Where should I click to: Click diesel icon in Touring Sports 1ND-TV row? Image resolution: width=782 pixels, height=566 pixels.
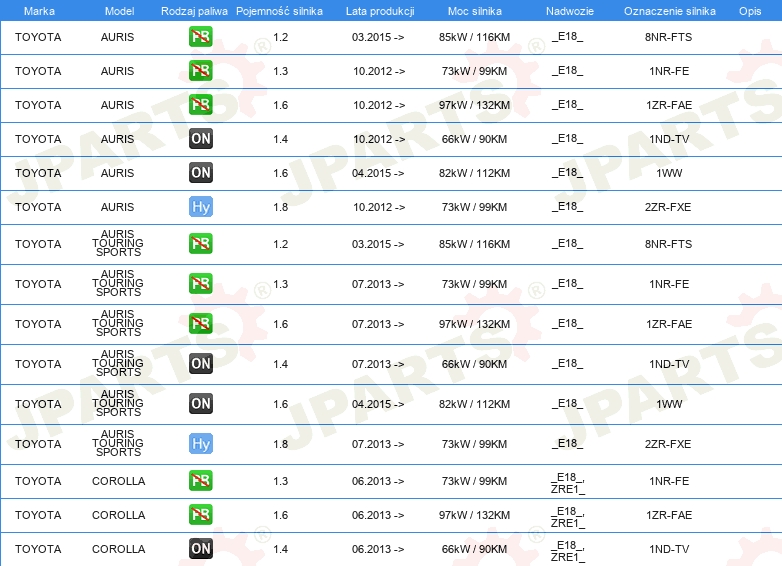200,364
